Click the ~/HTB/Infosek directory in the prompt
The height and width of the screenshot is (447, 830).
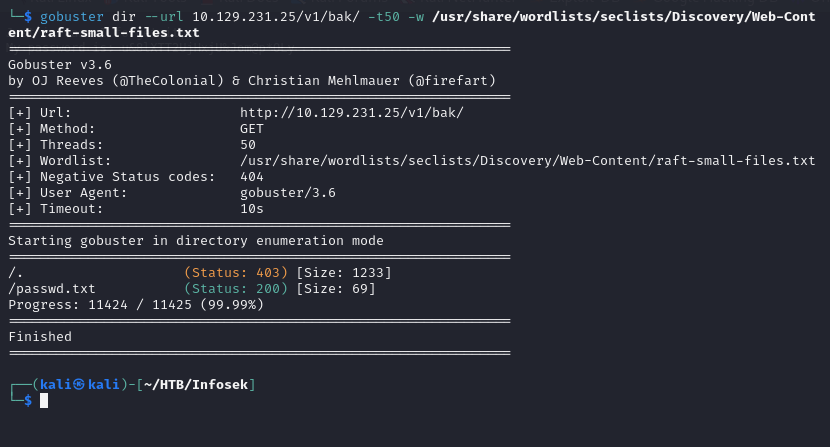[196, 385]
